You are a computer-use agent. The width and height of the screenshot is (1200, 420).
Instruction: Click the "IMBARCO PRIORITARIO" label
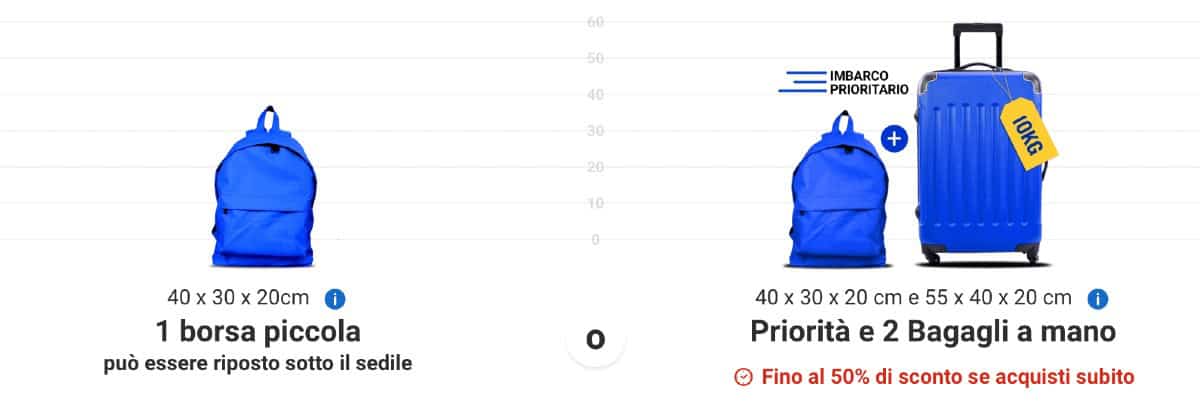coord(869,82)
